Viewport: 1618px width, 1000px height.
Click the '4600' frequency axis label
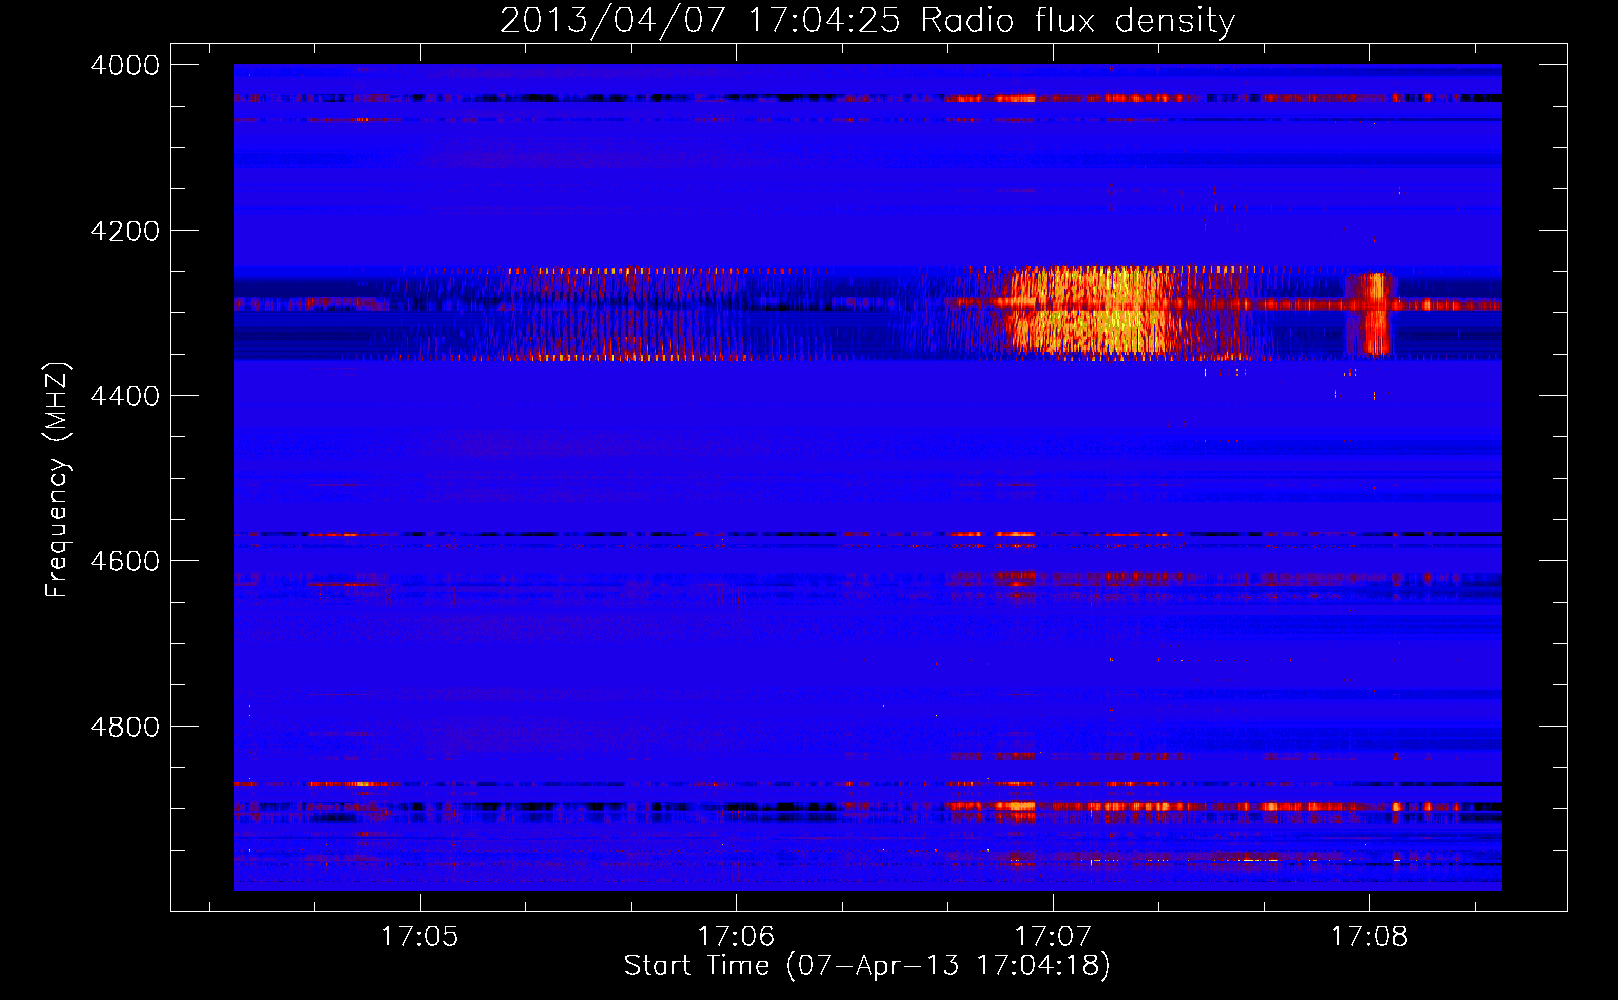(125, 561)
